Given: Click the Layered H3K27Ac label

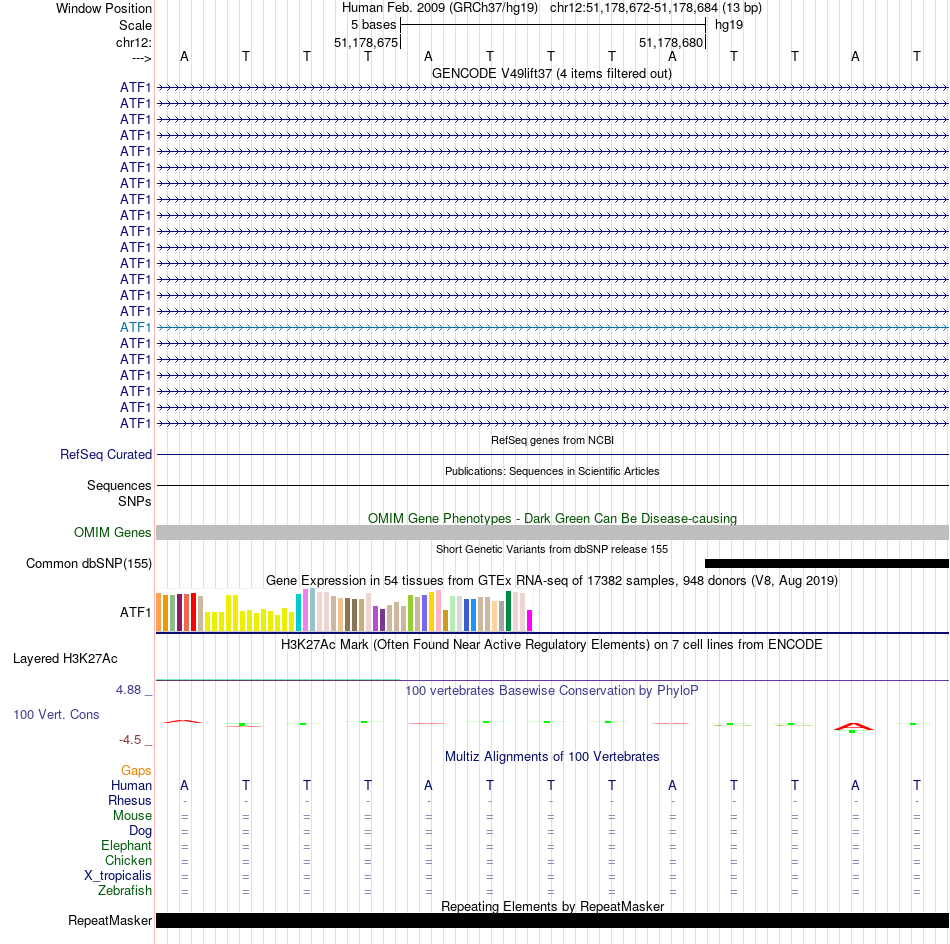Looking at the screenshot, I should click(x=65, y=659).
